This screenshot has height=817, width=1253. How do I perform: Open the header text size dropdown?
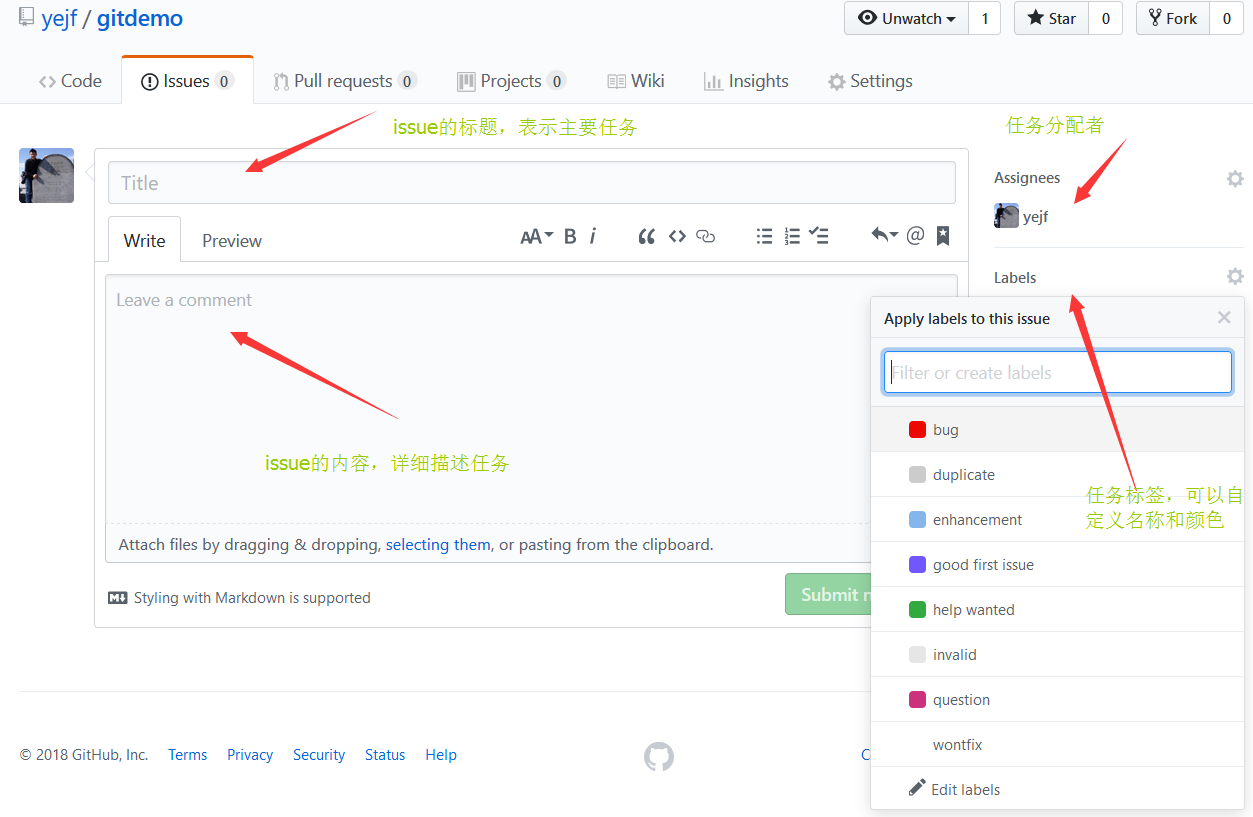pyautogui.click(x=537, y=236)
